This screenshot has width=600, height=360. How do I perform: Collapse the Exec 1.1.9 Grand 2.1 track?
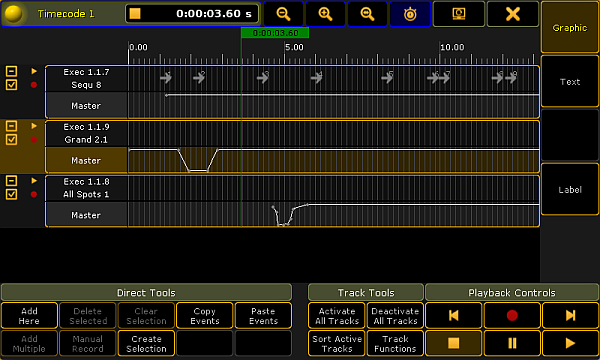pyautogui.click(x=11, y=126)
